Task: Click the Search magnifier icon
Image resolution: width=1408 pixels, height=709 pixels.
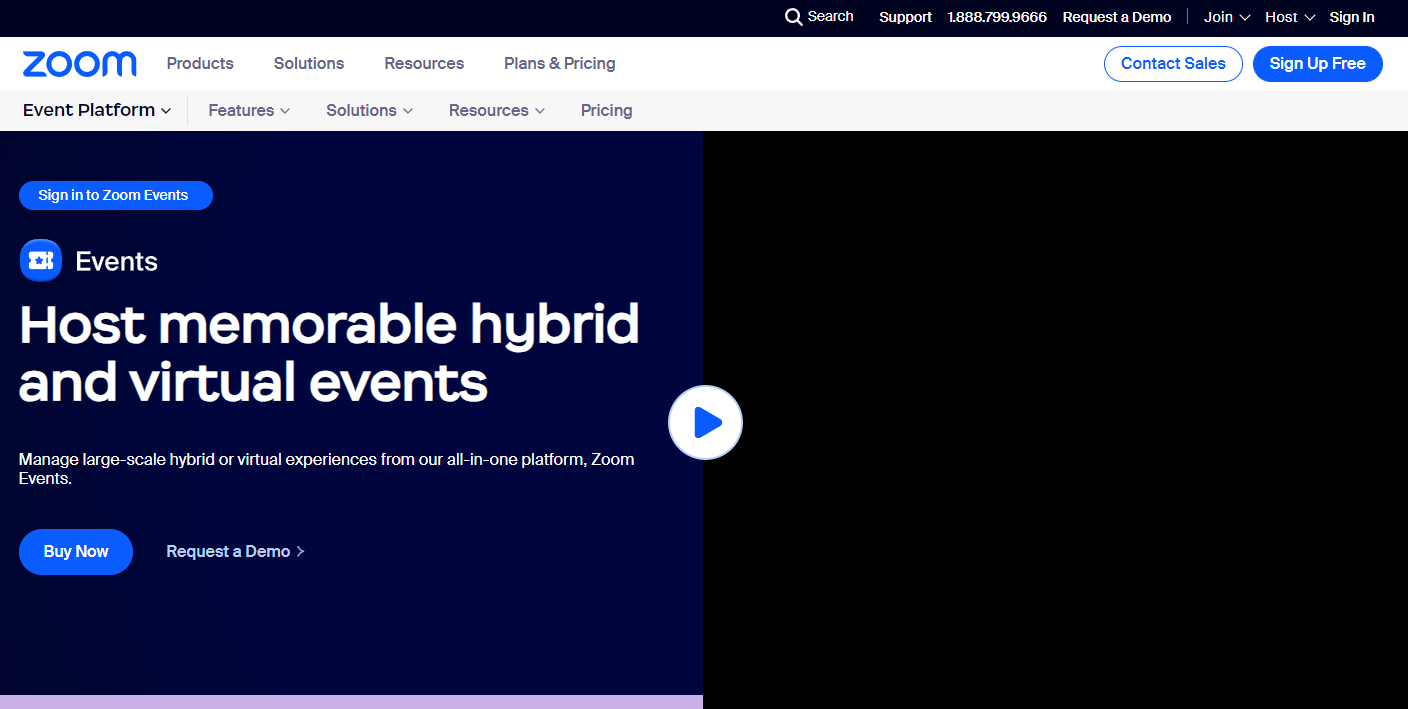Action: (794, 17)
